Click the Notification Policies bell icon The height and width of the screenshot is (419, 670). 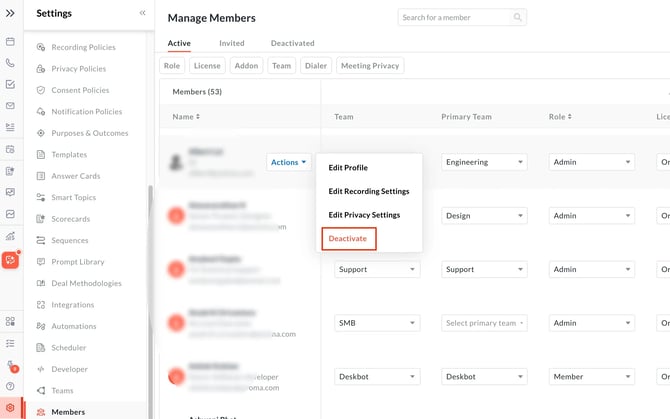click(41, 111)
